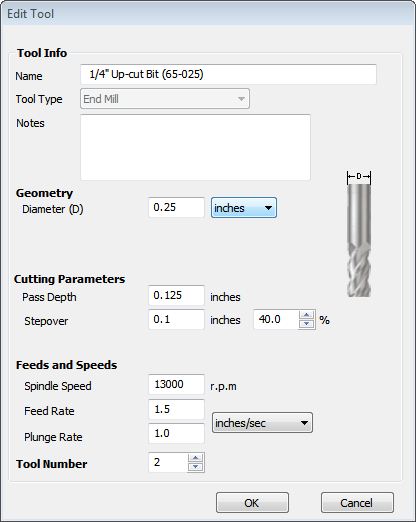Cancel the Edit Tool dialog
The height and width of the screenshot is (522, 416).
coord(357,503)
